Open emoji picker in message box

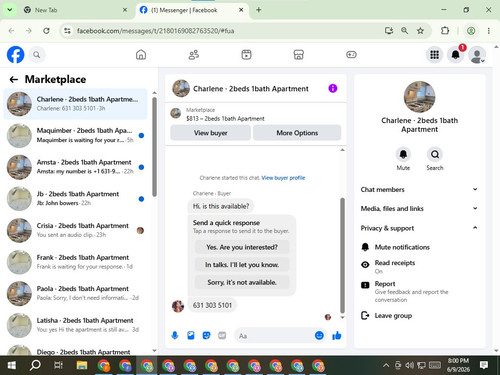point(319,335)
